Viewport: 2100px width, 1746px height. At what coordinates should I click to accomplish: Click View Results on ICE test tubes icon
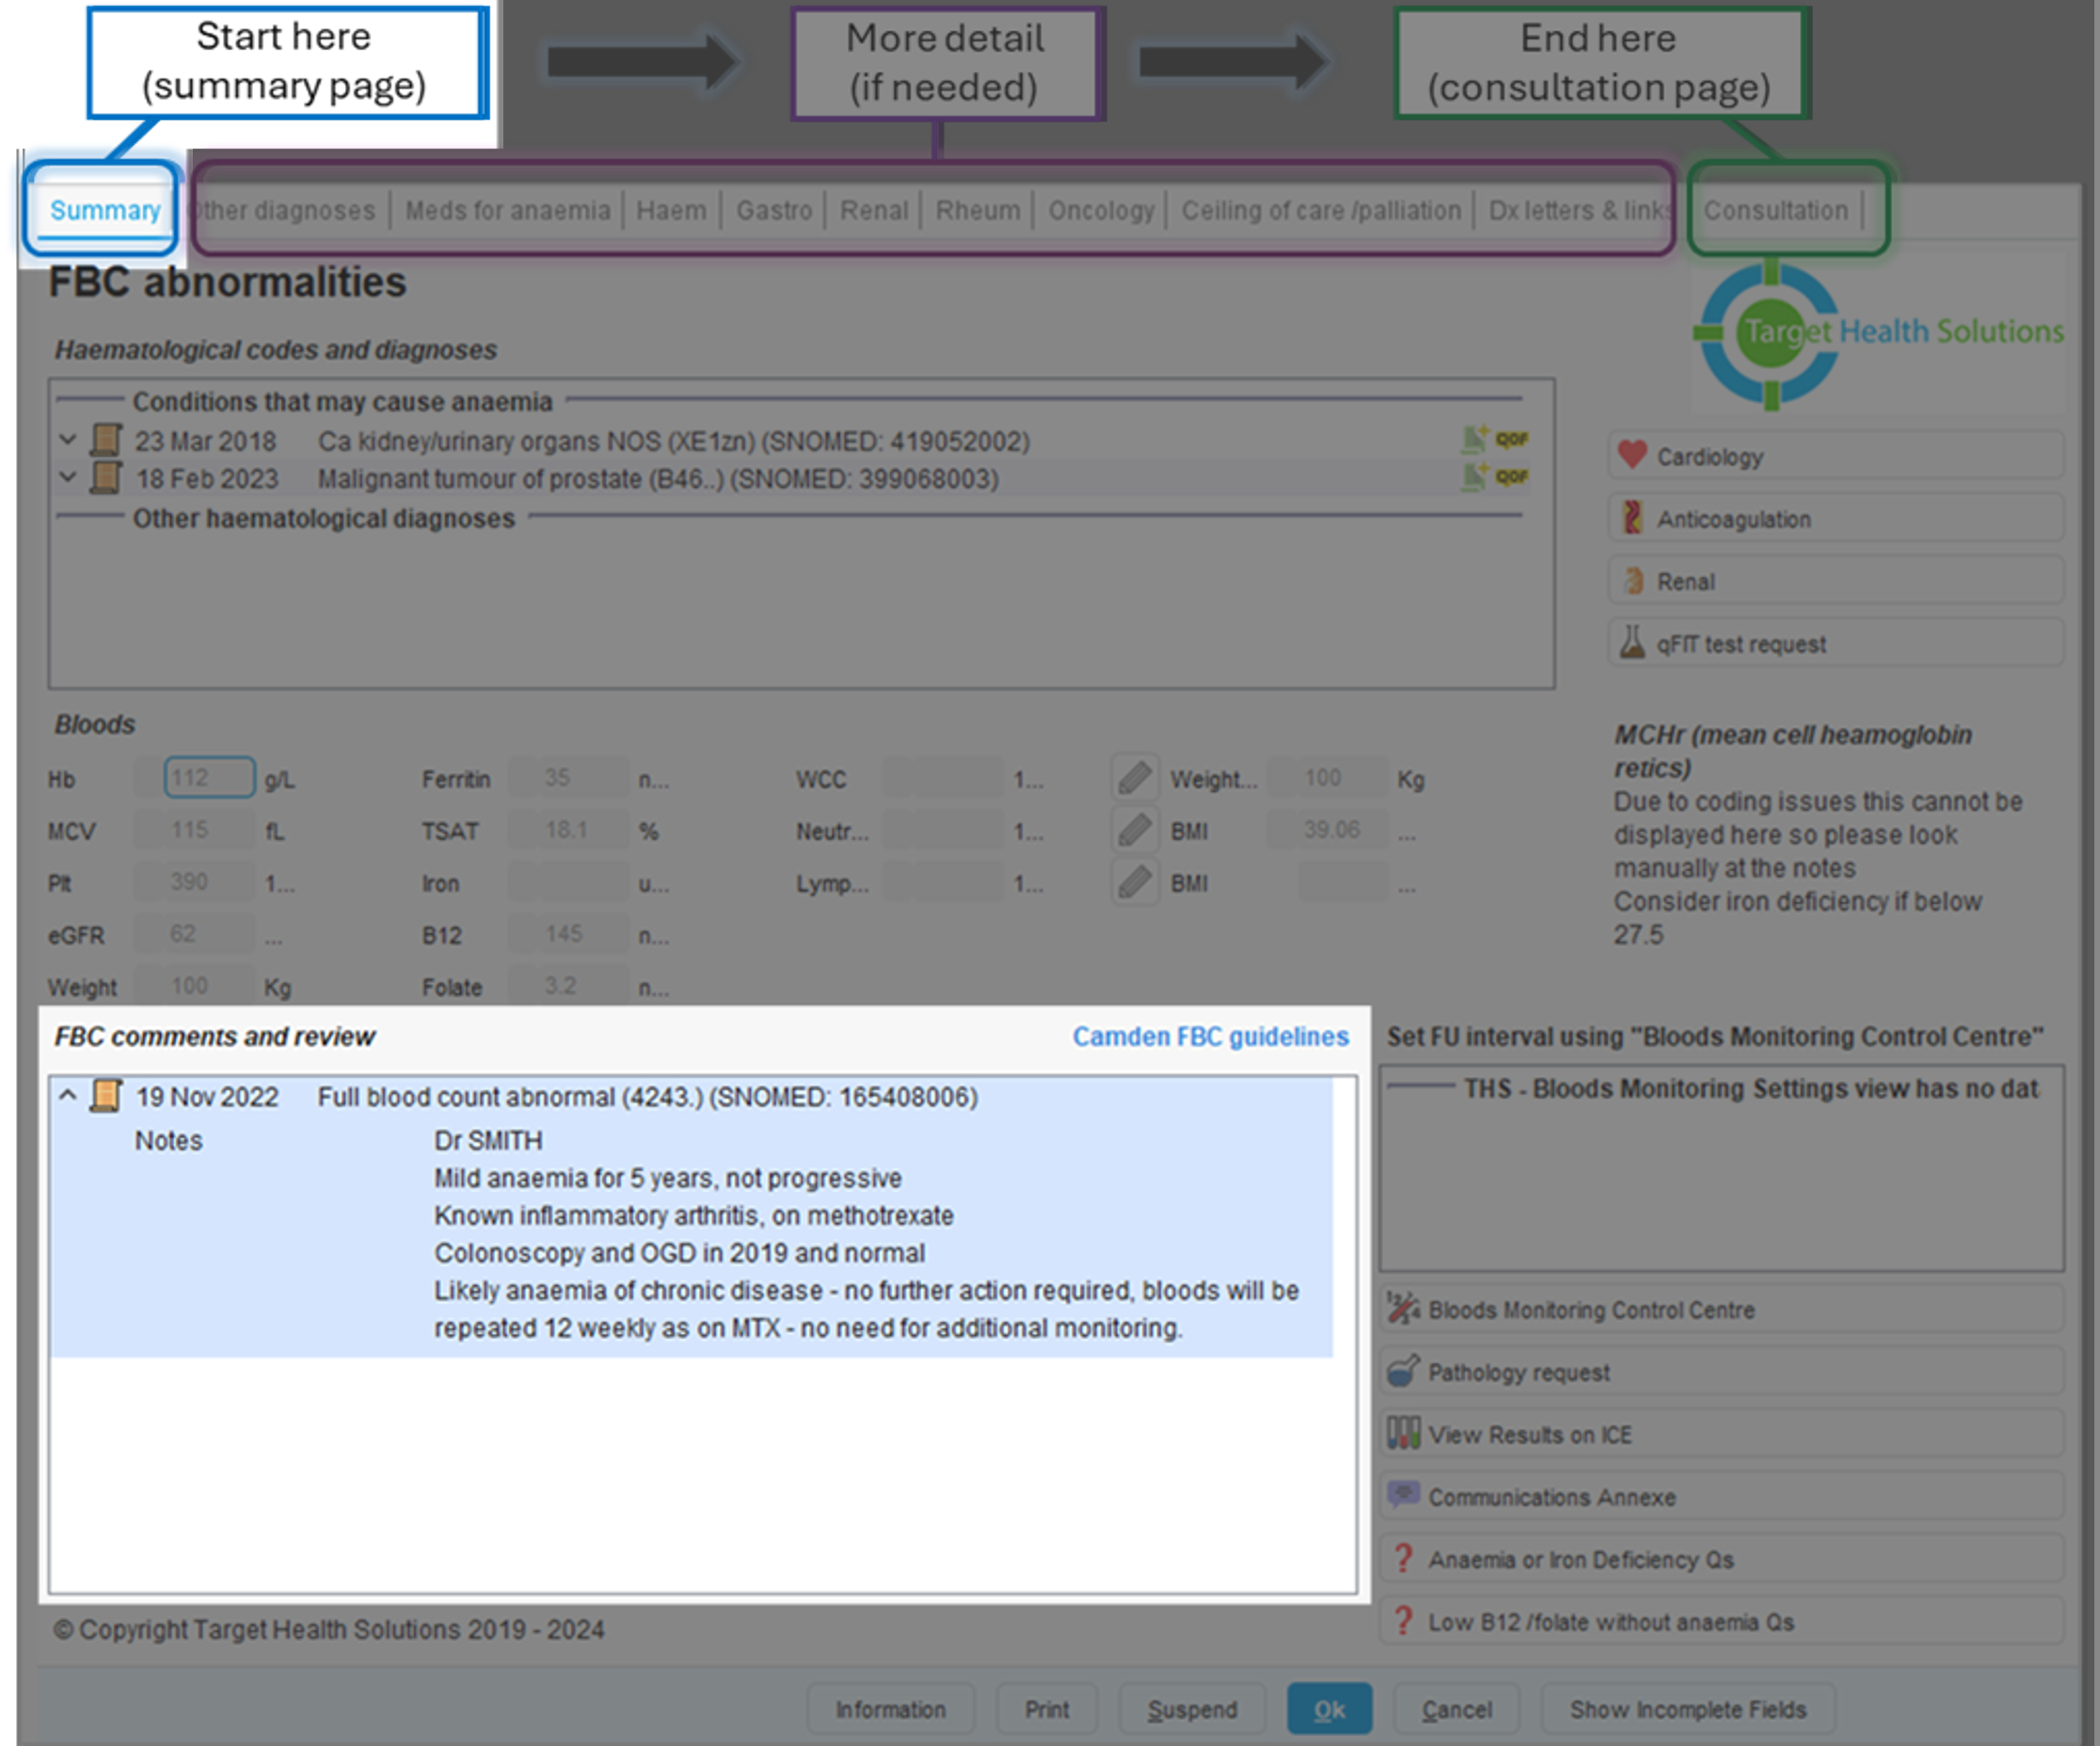point(1403,1434)
